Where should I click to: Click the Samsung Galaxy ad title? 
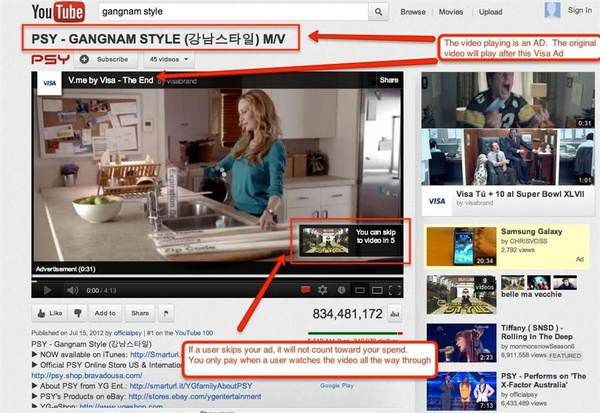(532, 231)
